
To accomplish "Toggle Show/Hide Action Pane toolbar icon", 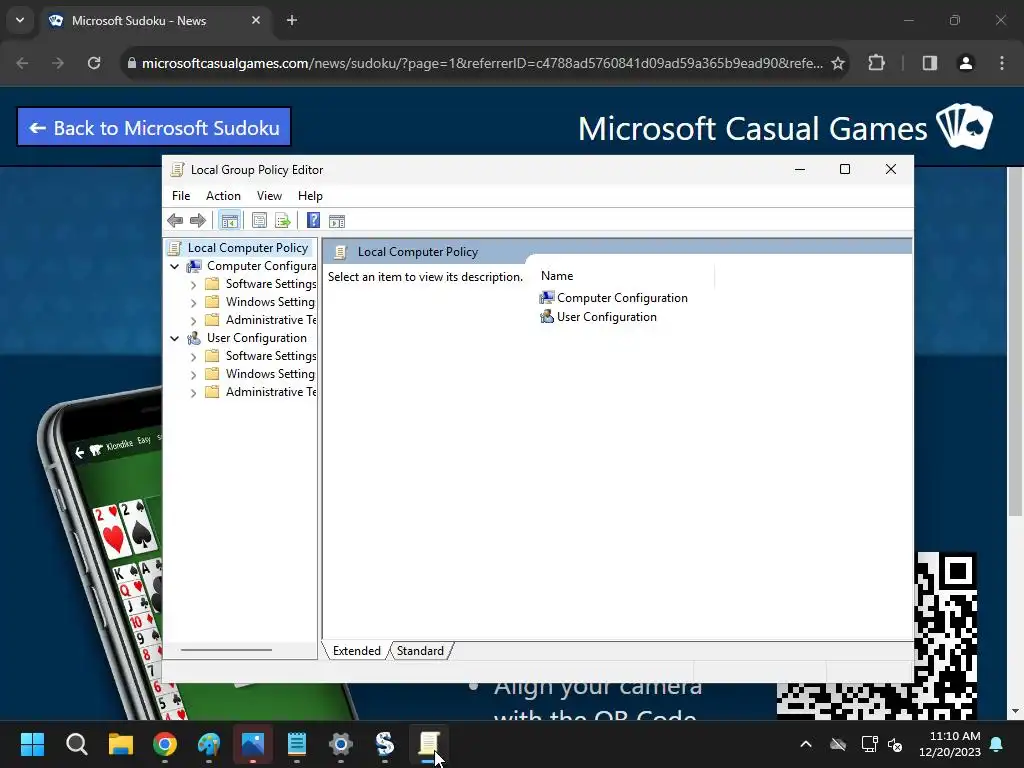I will click(337, 221).
